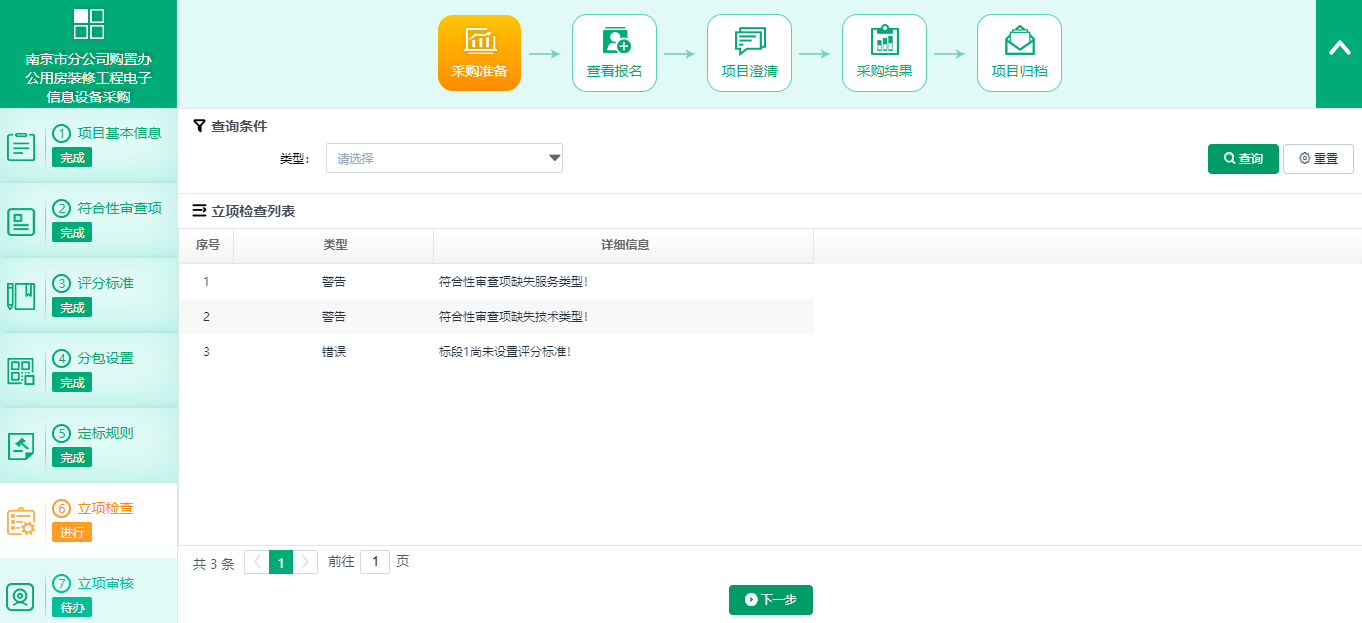
Task: Go to the previous page arrow in pagination
Action: point(257,562)
